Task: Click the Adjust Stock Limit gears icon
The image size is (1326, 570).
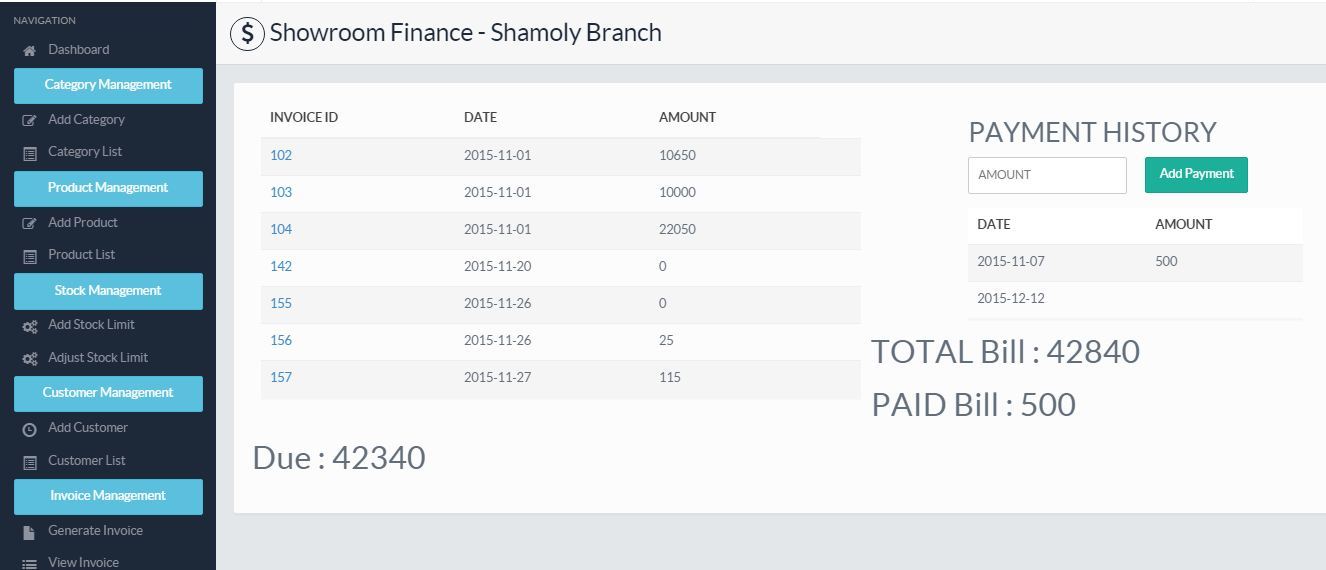Action: point(30,358)
